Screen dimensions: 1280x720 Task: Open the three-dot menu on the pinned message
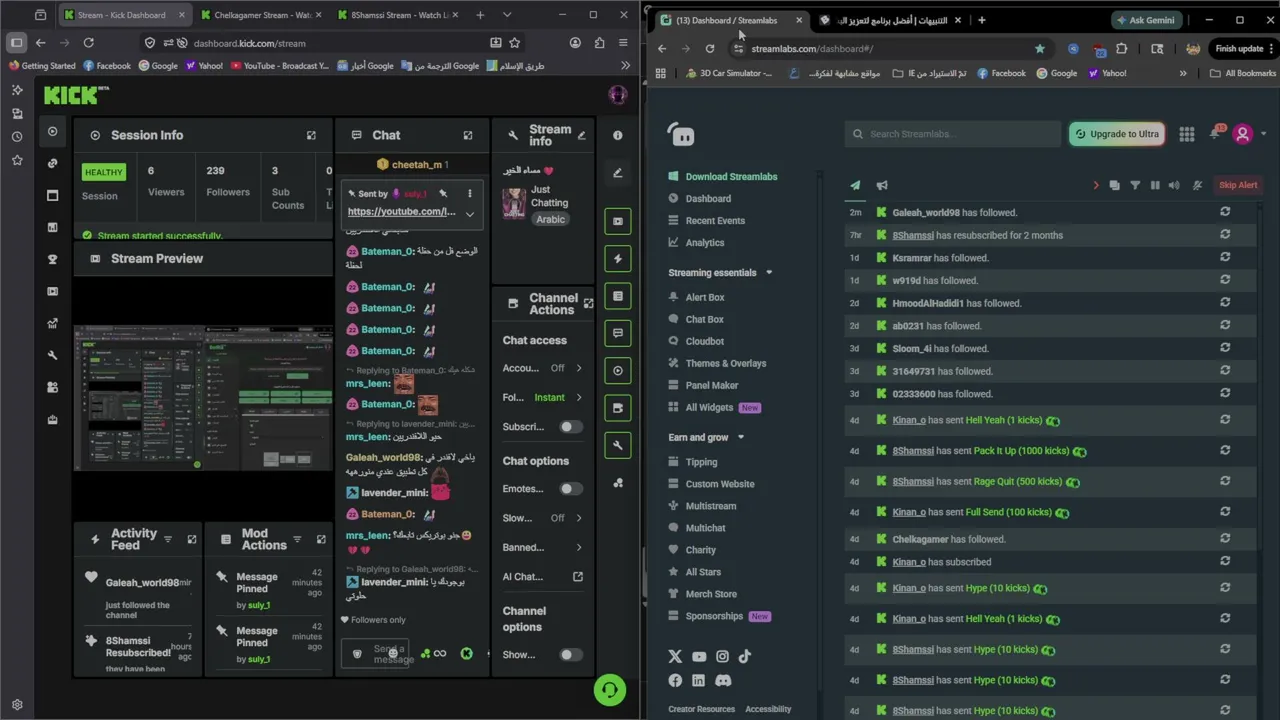coord(470,193)
